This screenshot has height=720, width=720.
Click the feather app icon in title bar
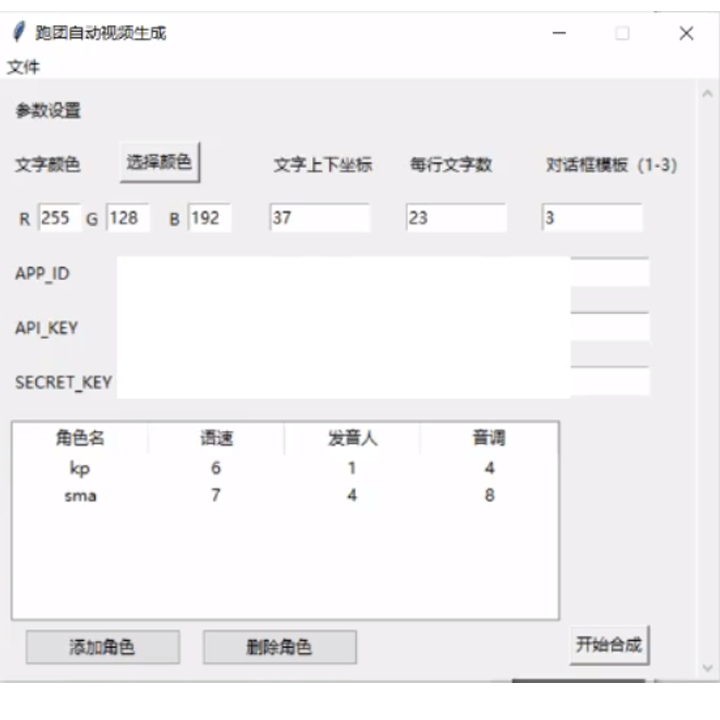[18, 33]
